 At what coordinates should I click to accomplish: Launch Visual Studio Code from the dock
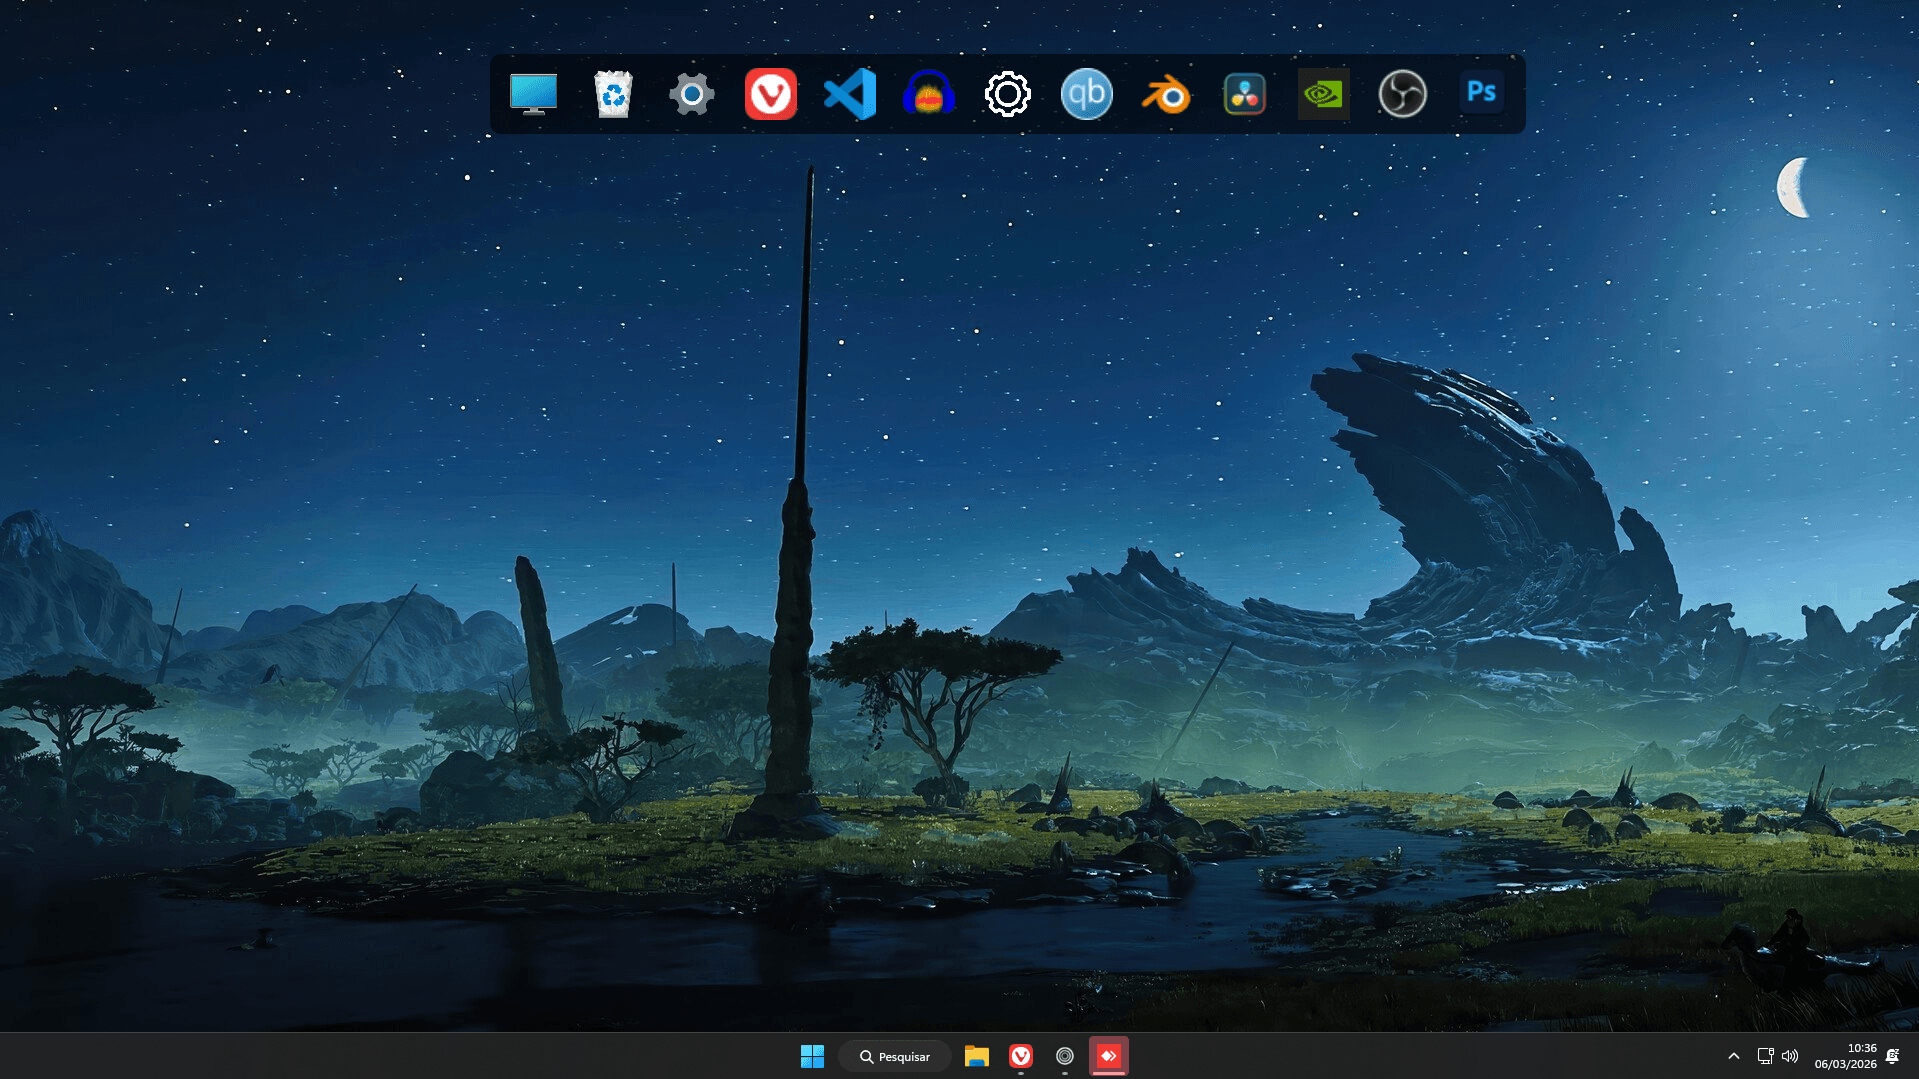click(x=849, y=94)
